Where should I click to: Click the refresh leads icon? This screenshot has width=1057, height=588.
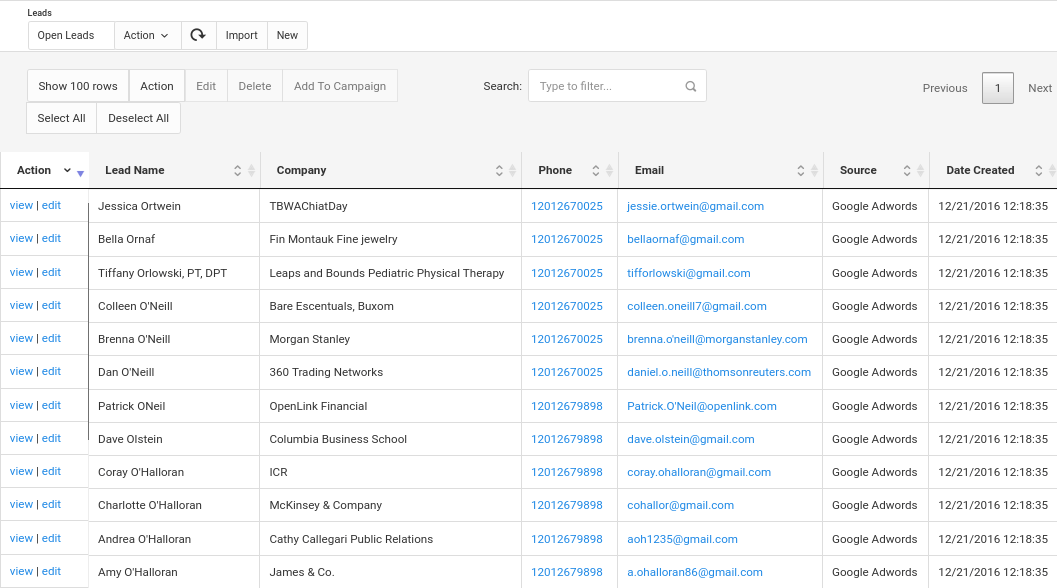(198, 35)
